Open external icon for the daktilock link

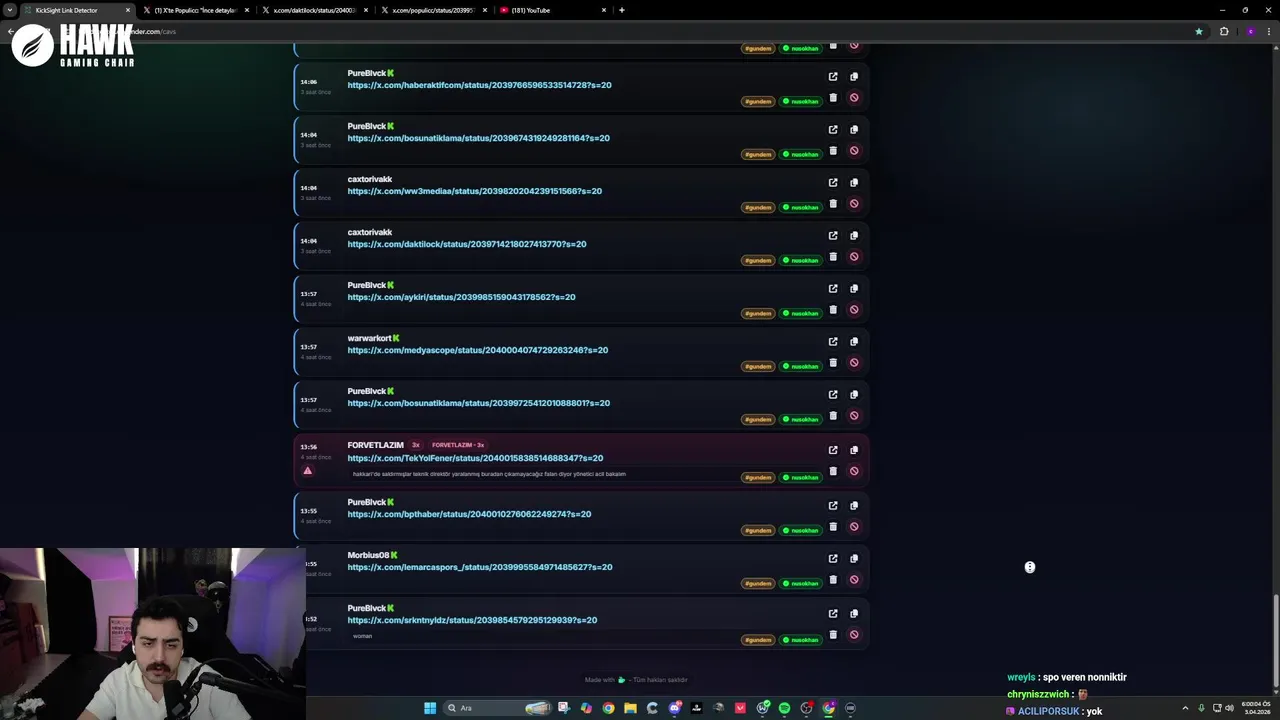coord(833,236)
